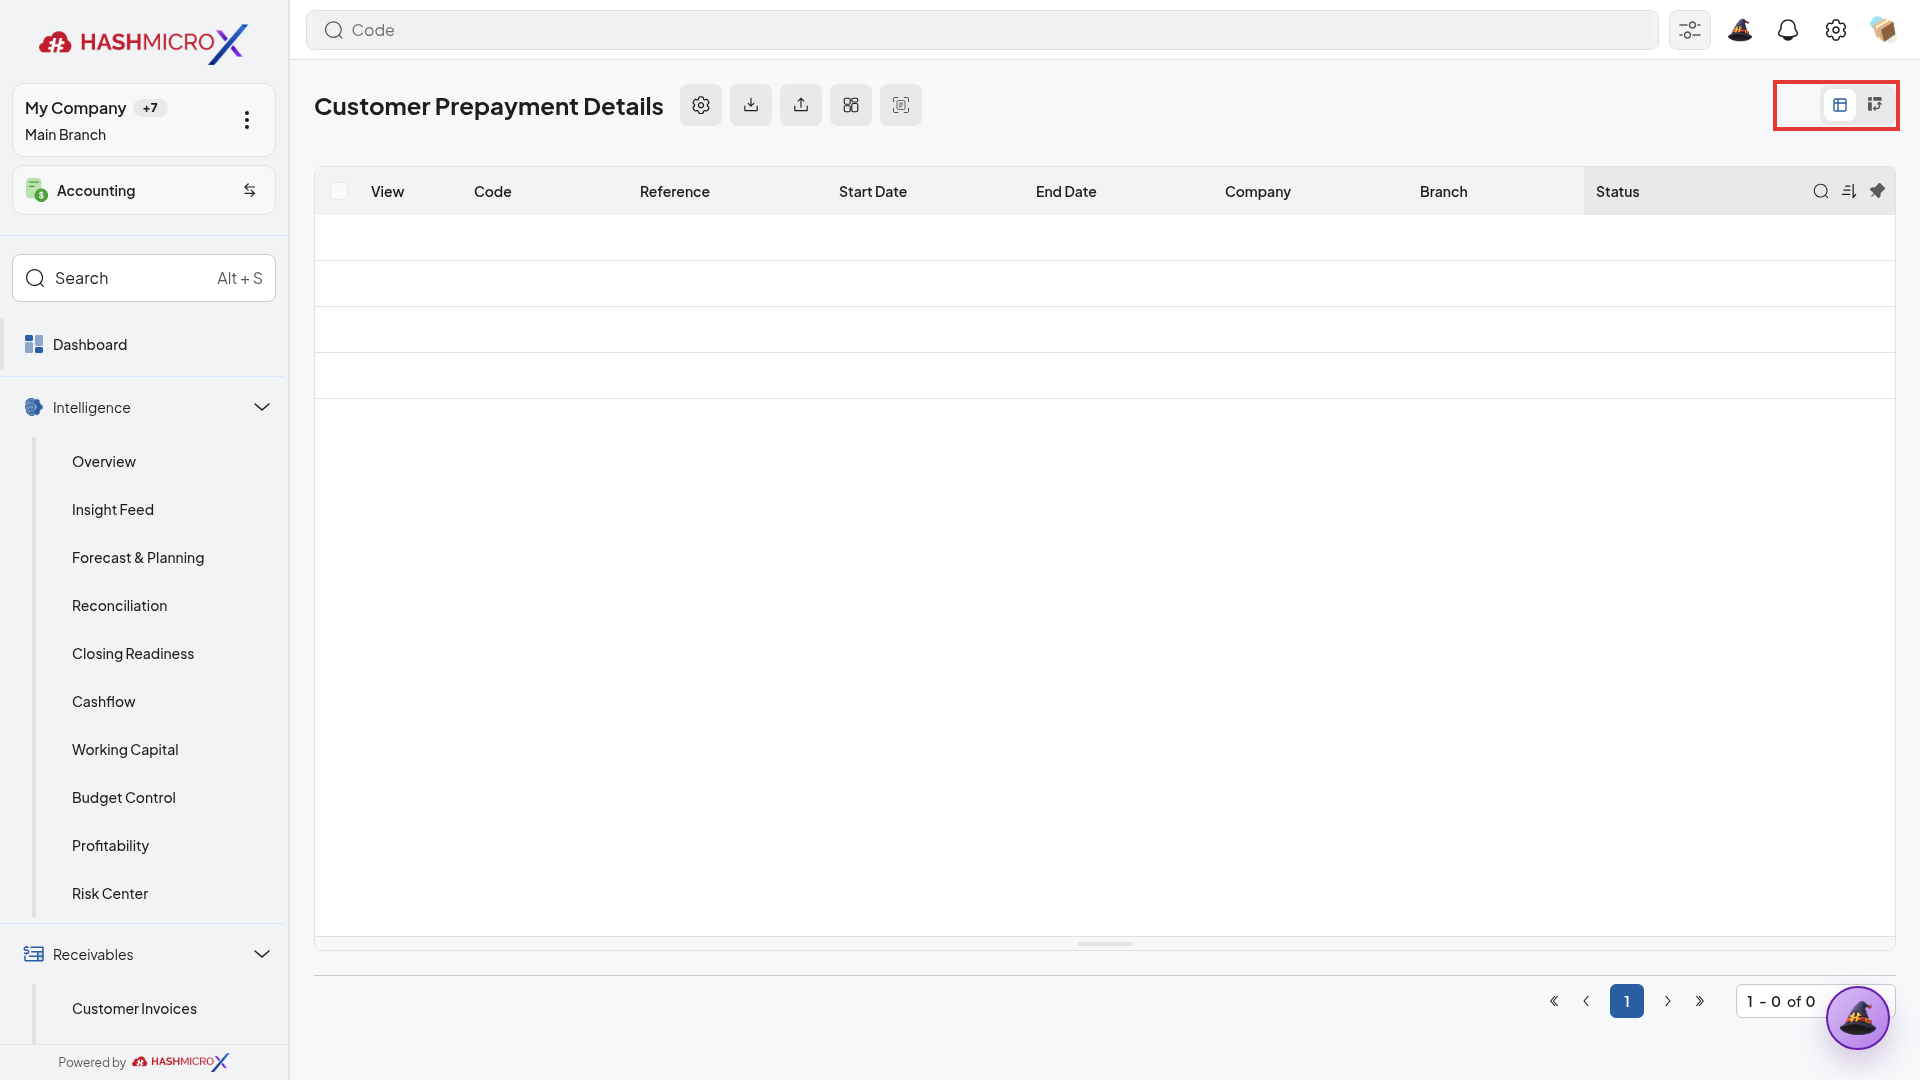Open the grid widgets icon in the toolbar

coord(851,105)
